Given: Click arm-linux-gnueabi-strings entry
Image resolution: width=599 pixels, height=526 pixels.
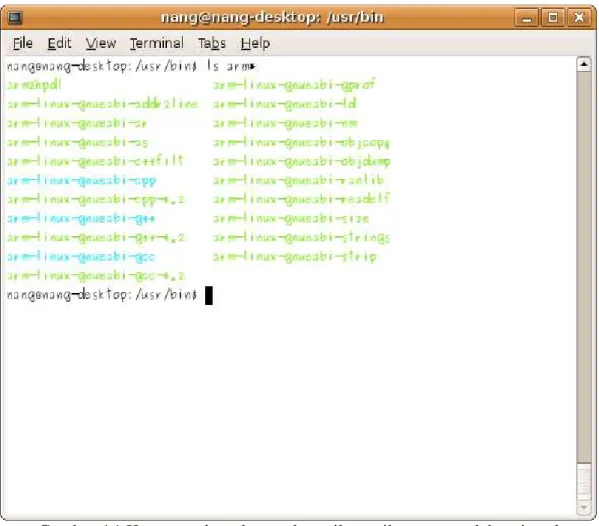Looking at the screenshot, I should (x=301, y=238).
